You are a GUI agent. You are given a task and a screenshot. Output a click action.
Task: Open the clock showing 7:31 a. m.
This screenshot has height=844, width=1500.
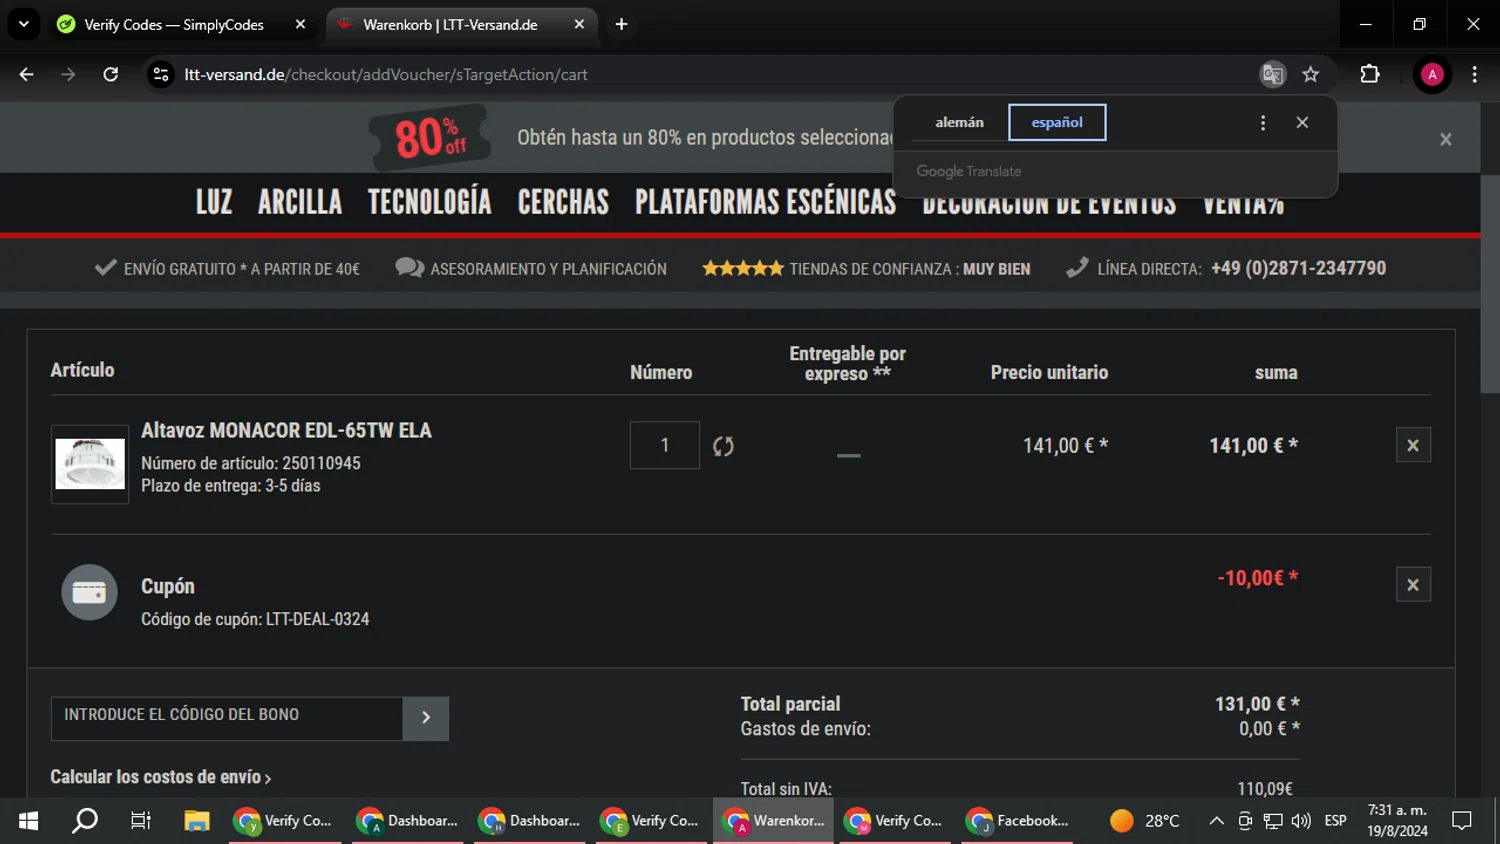coord(1397,821)
